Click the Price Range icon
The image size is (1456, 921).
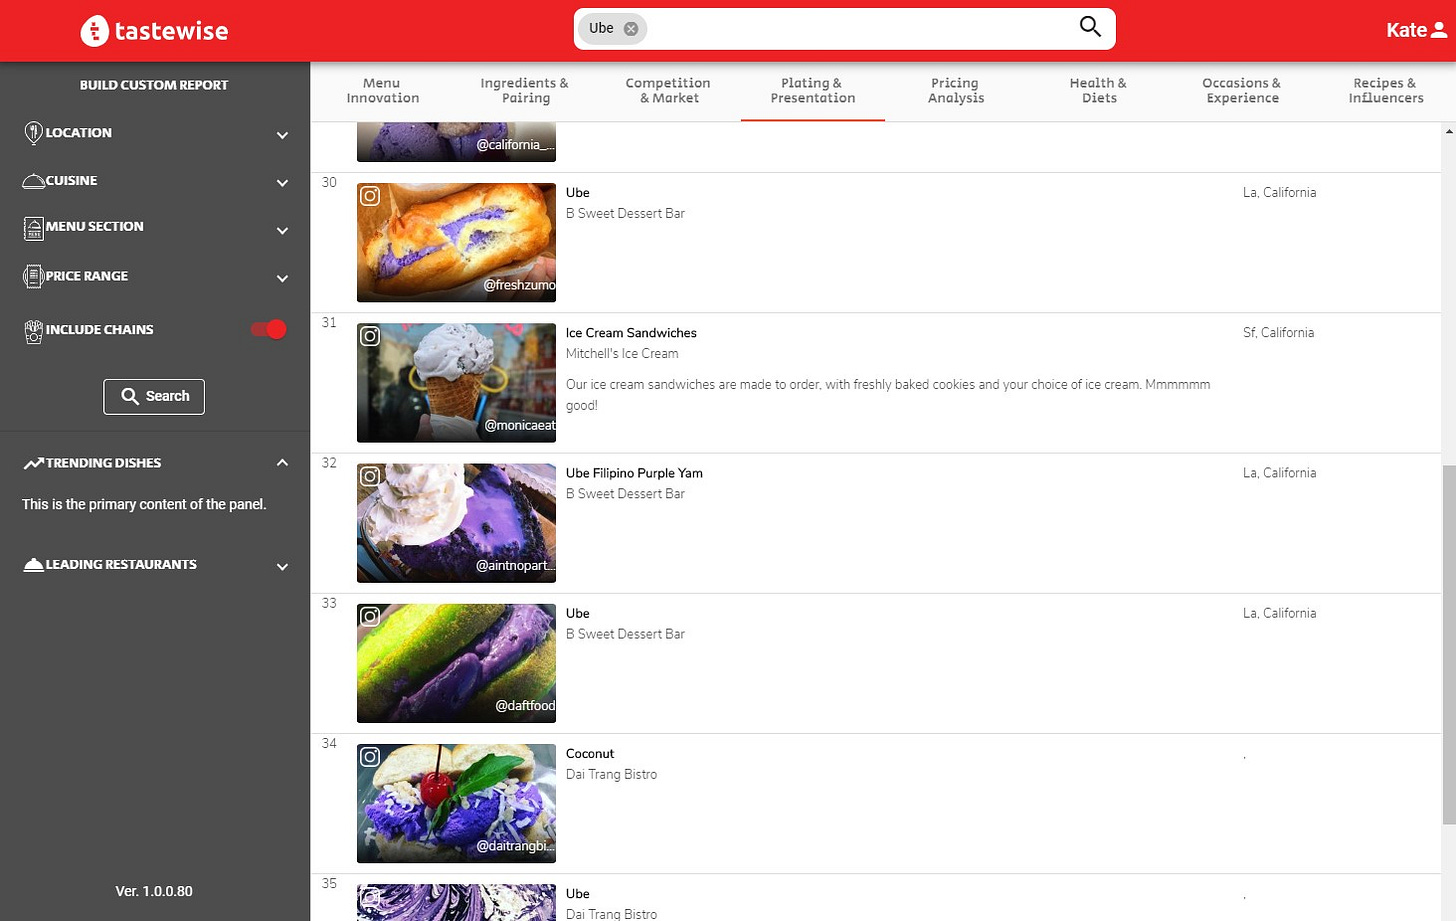click(x=33, y=277)
